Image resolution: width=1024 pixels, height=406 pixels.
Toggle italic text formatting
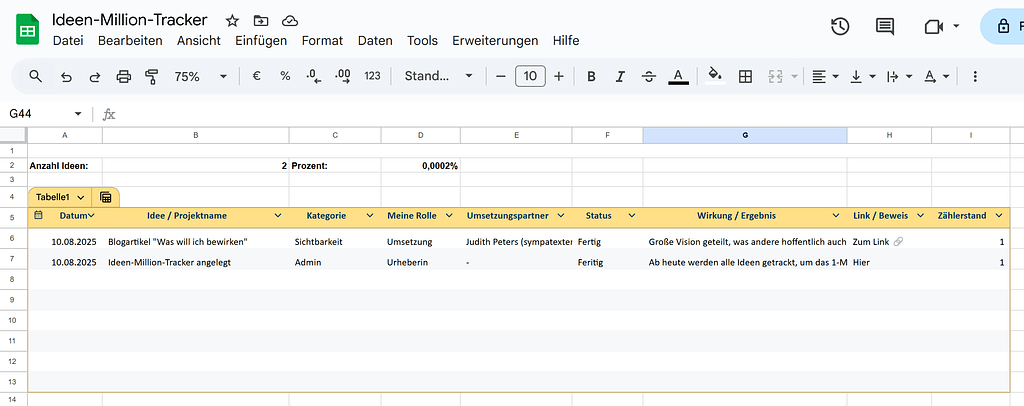[x=620, y=76]
